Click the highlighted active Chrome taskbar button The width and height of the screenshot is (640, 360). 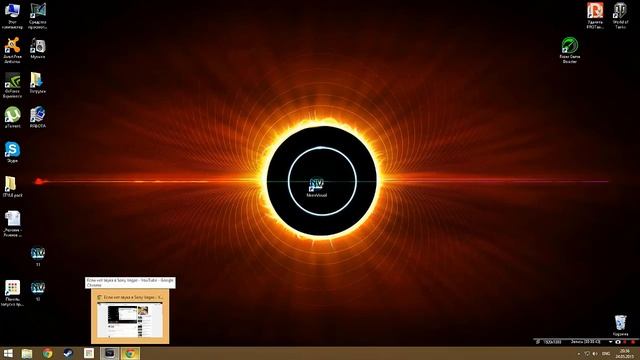tap(130, 353)
